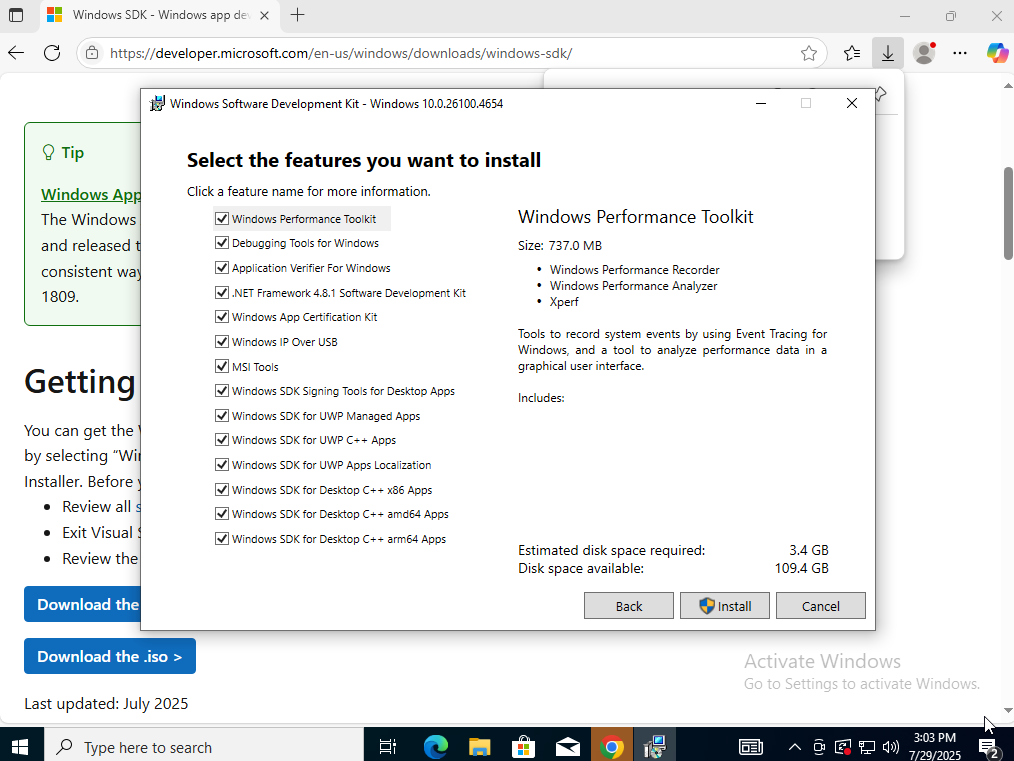Toggle the MSI Tools checkbox
Screen dimensions: 1014x761
222,367
